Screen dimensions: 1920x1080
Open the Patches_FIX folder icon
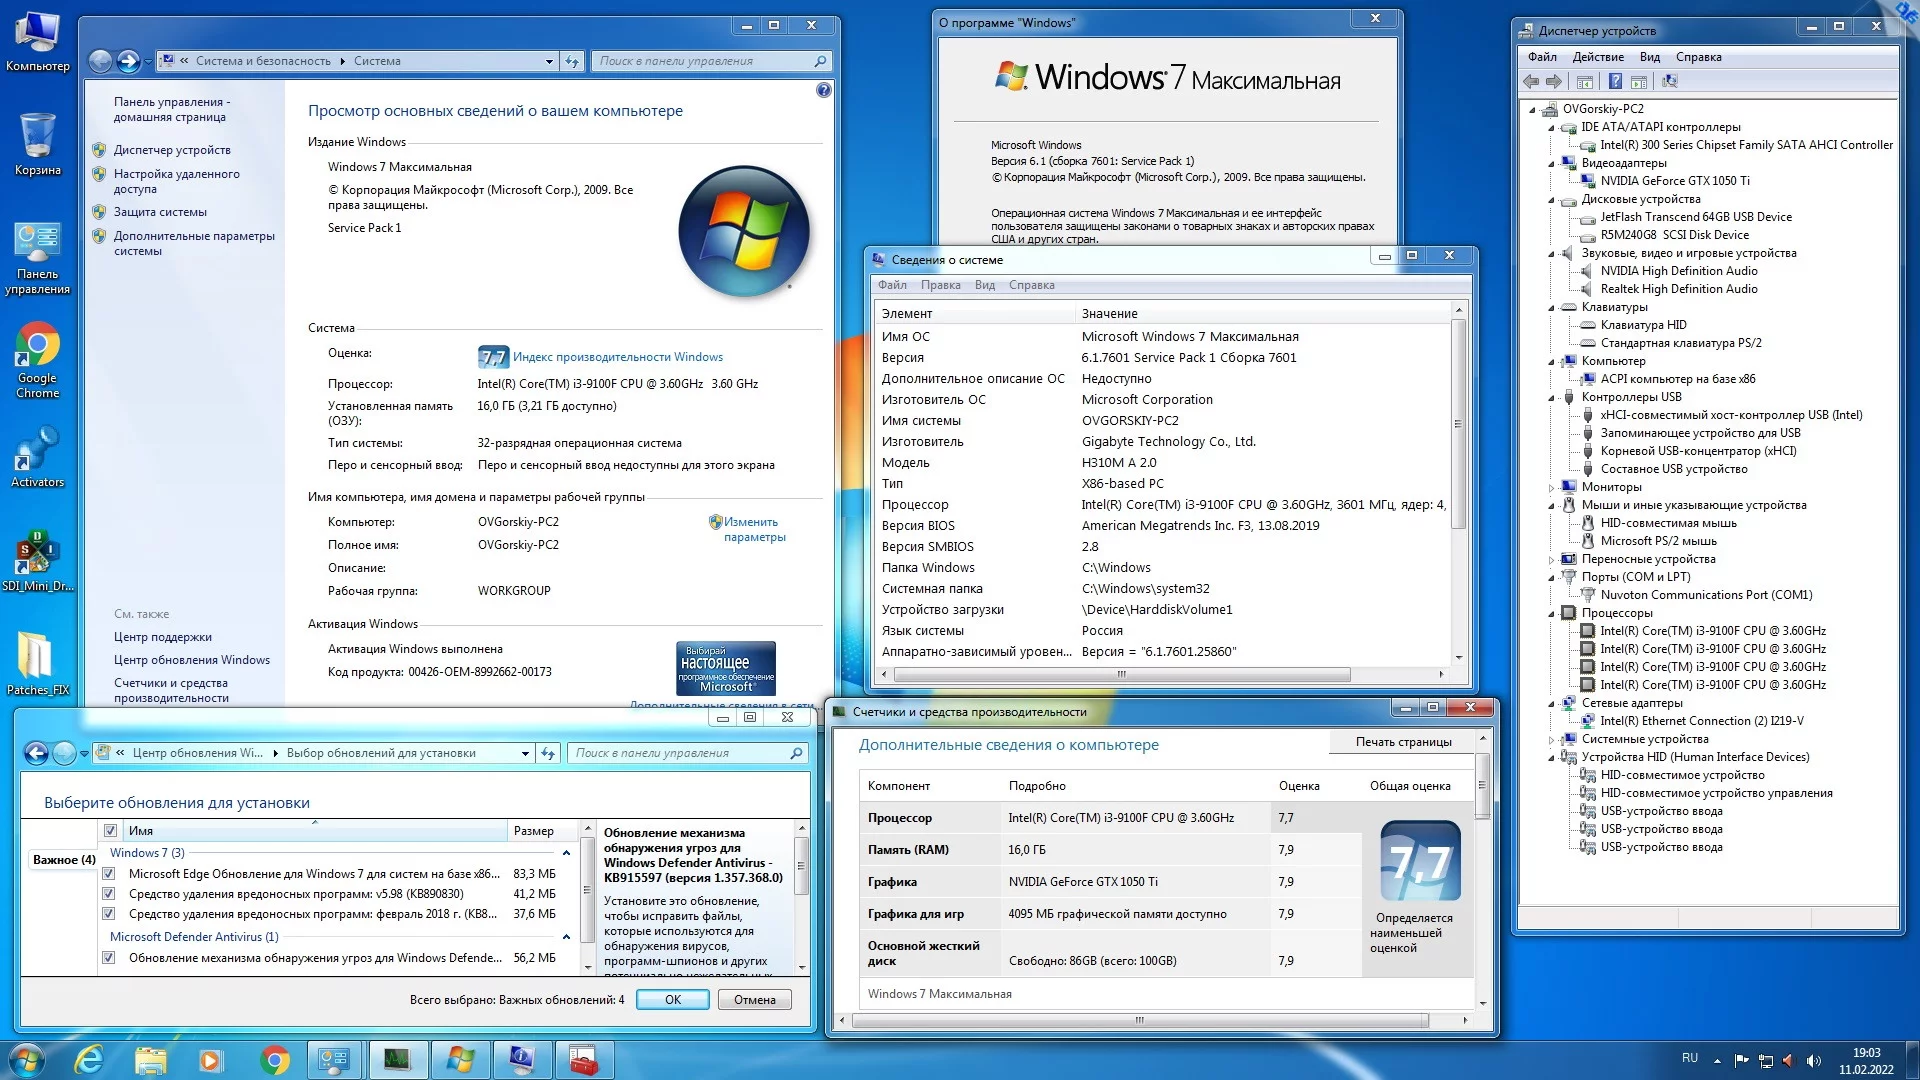(37, 659)
